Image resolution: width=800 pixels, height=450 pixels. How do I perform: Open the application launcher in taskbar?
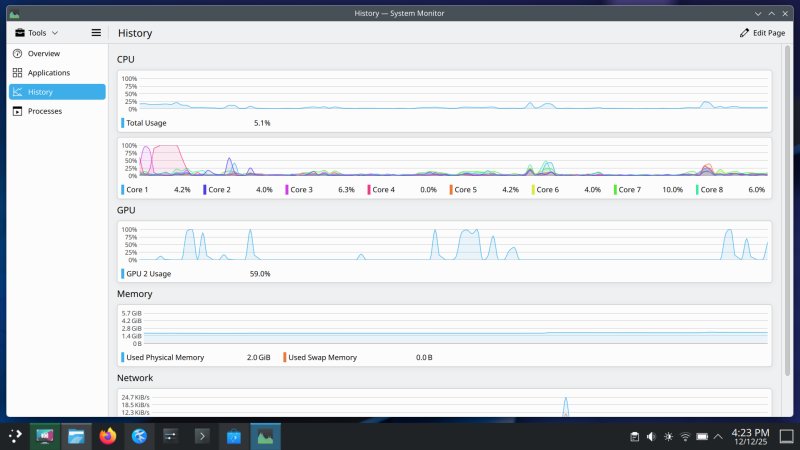[x=15, y=436]
